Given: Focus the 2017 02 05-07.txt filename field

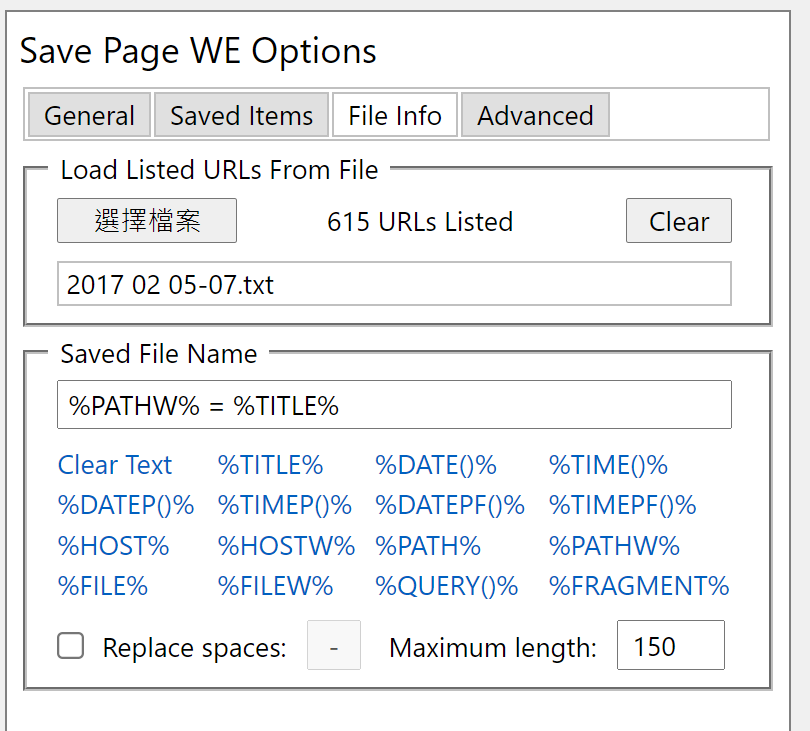Looking at the screenshot, I should point(394,284).
